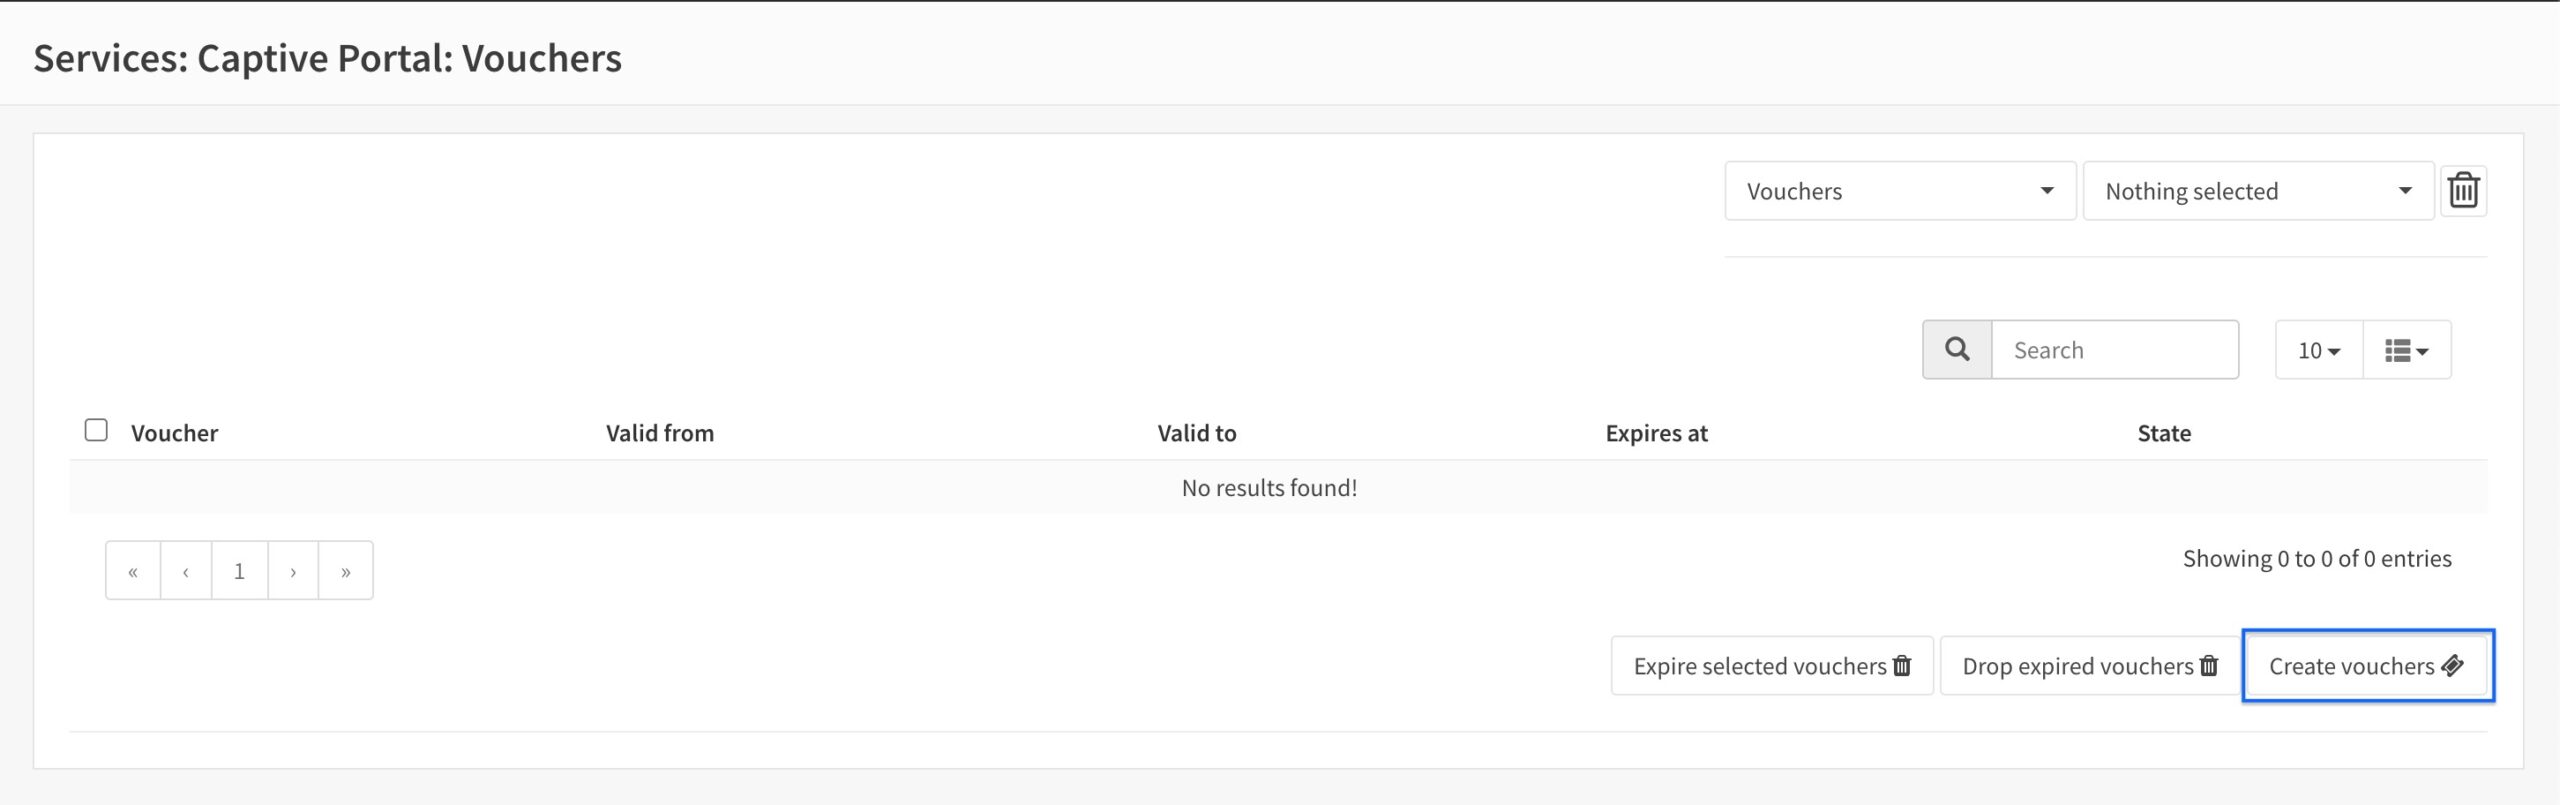Image resolution: width=2560 pixels, height=805 pixels.
Task: Open the Vouchers dropdown
Action: click(x=1900, y=191)
